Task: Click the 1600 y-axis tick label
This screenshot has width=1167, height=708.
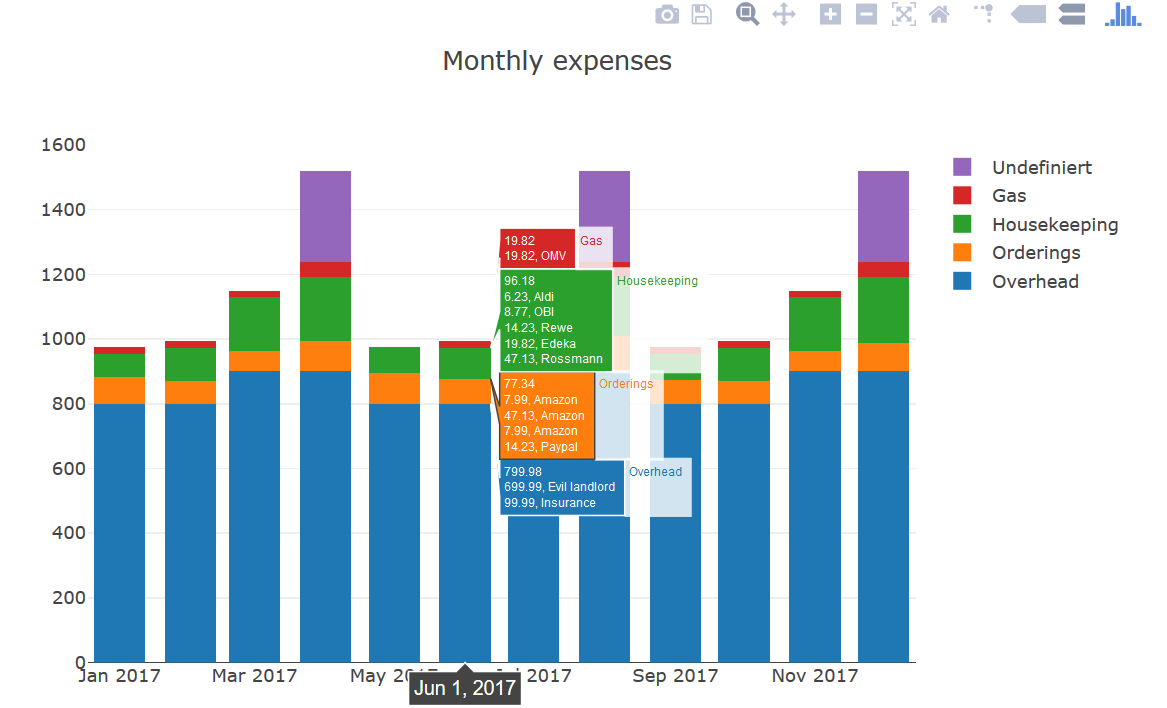Action: coord(63,144)
